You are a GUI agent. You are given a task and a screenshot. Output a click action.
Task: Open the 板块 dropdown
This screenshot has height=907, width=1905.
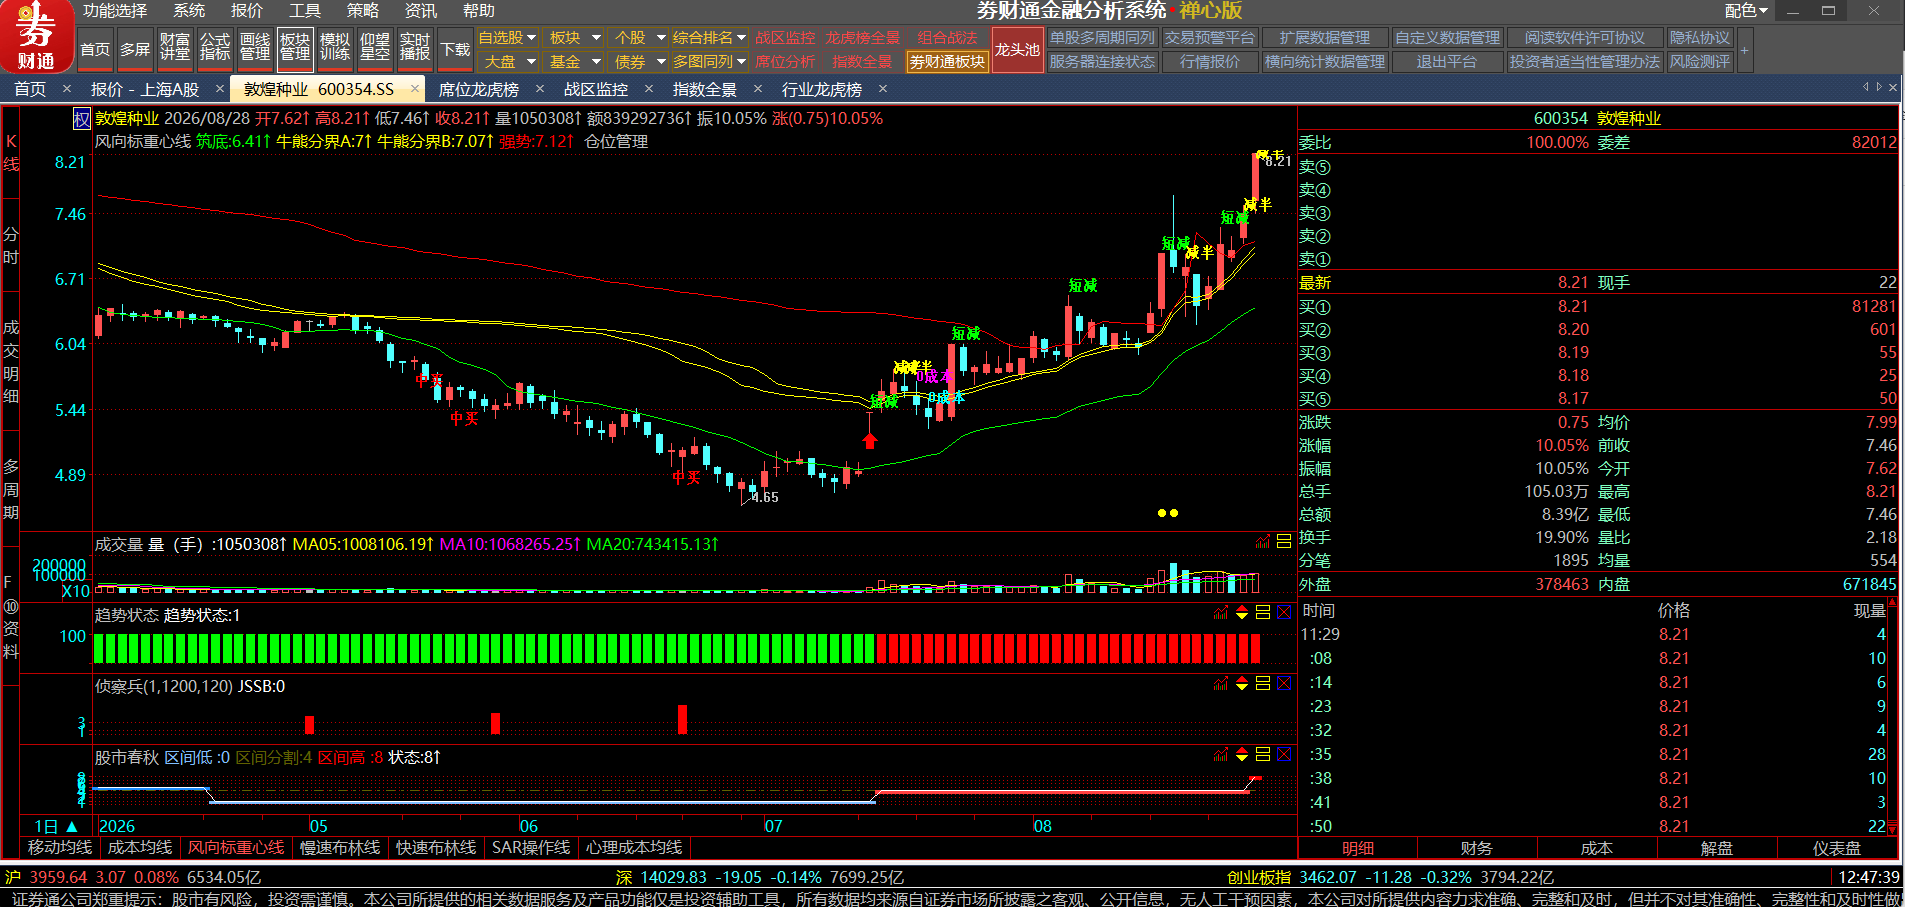pos(572,38)
